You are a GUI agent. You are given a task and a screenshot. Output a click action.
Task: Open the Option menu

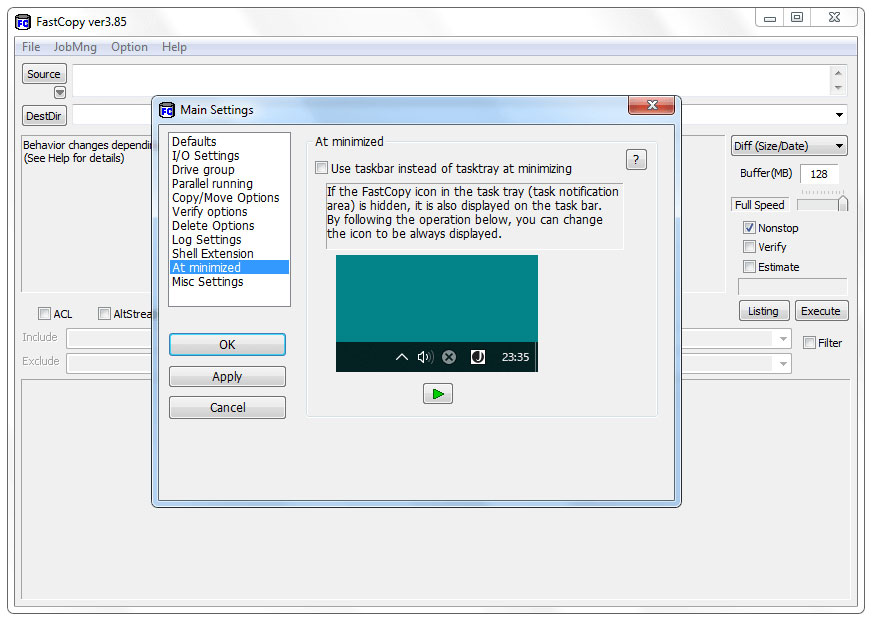130,47
